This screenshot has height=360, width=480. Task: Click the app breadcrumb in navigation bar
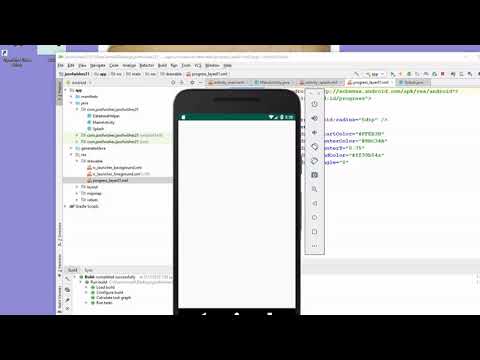[101, 74]
